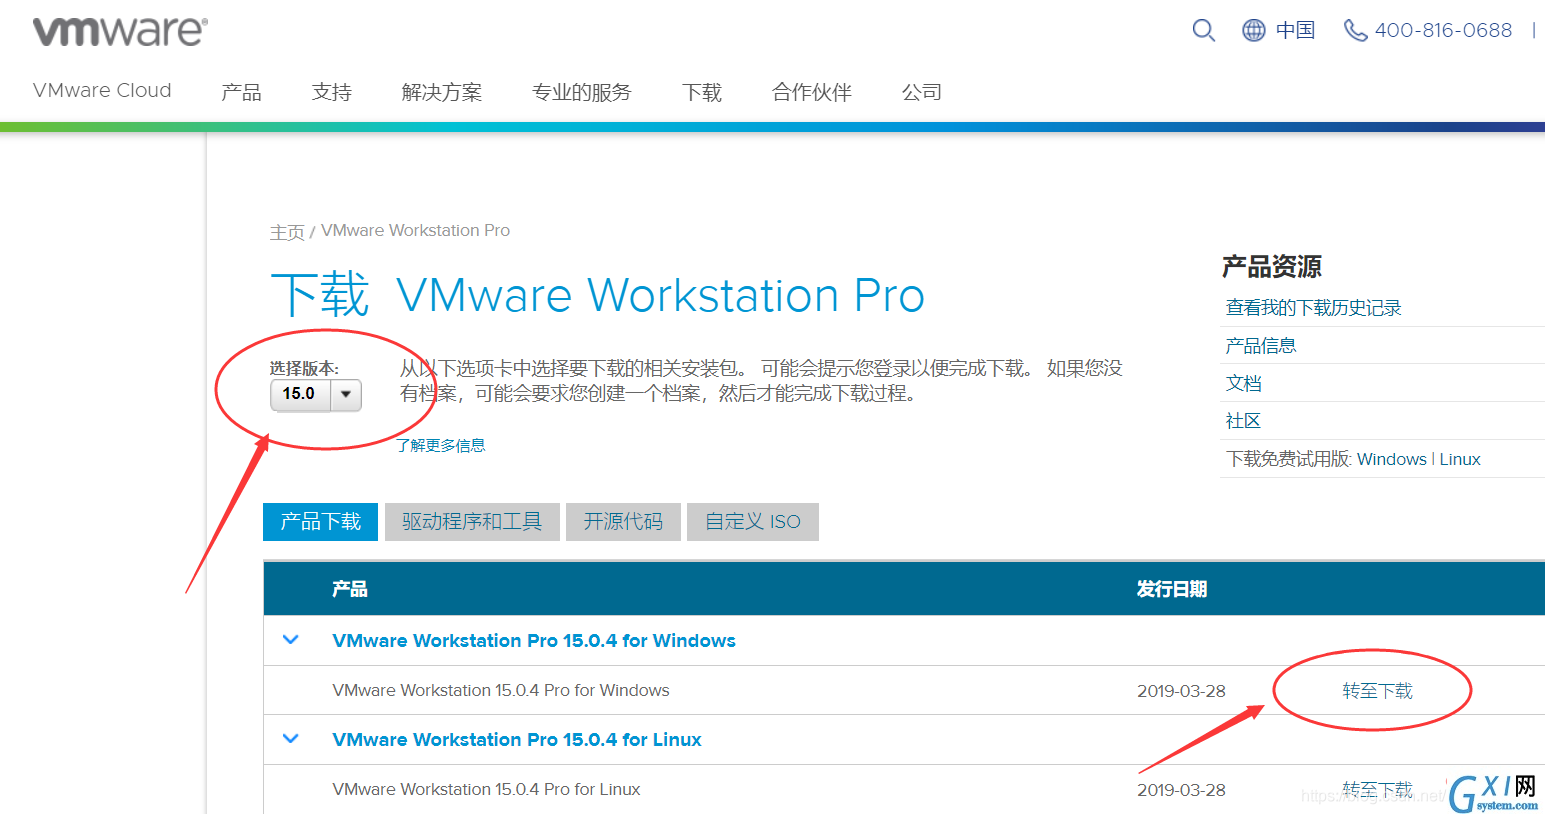Open the 专业的服务 menu
This screenshot has height=814, width=1545.
581,92
